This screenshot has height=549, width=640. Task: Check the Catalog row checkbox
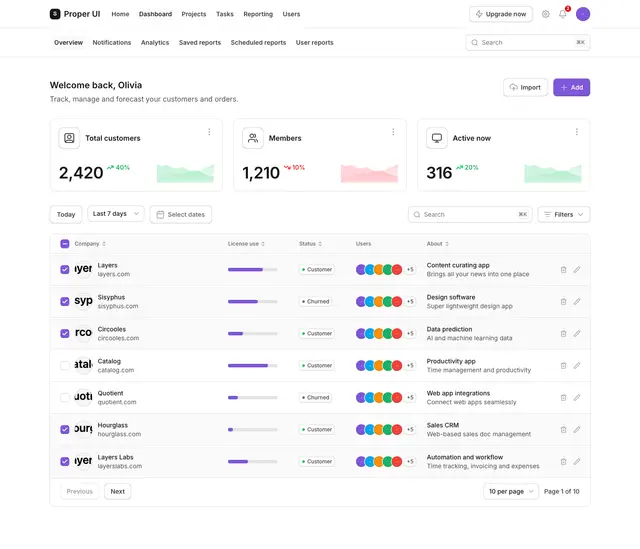[x=64, y=365]
